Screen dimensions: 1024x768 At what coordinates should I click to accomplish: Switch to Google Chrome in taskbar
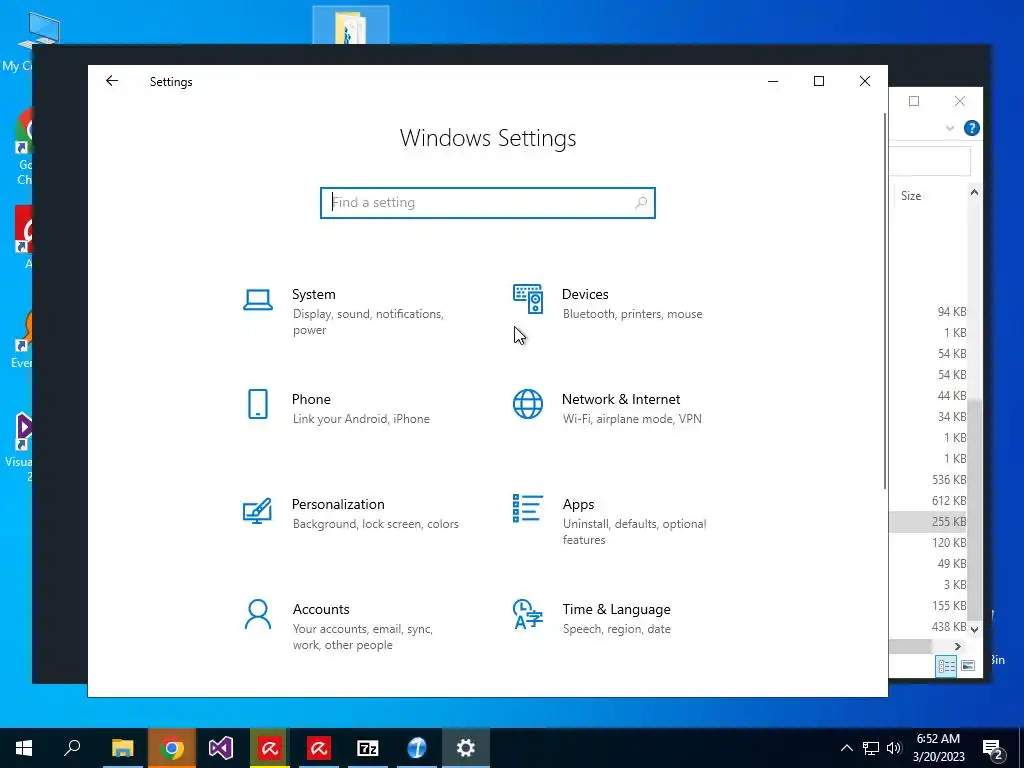tap(172, 748)
